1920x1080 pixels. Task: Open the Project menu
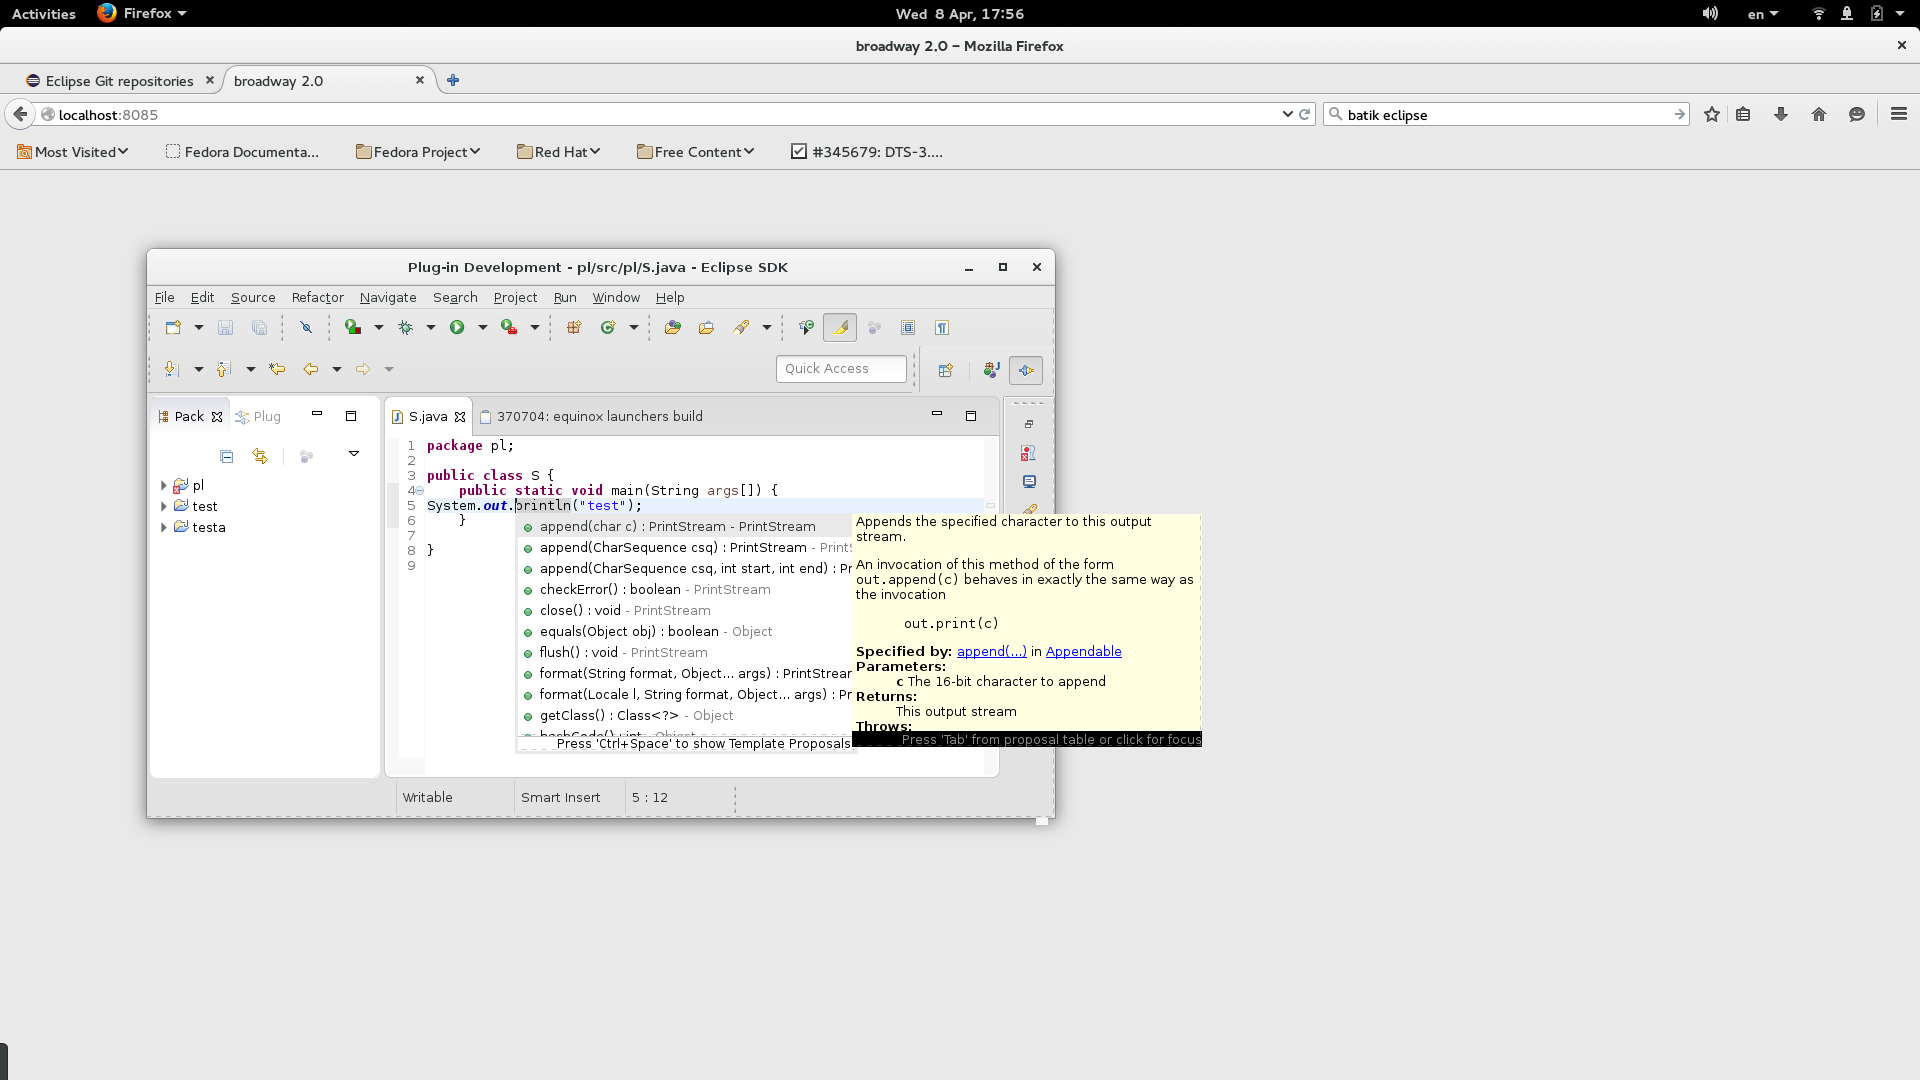point(515,297)
